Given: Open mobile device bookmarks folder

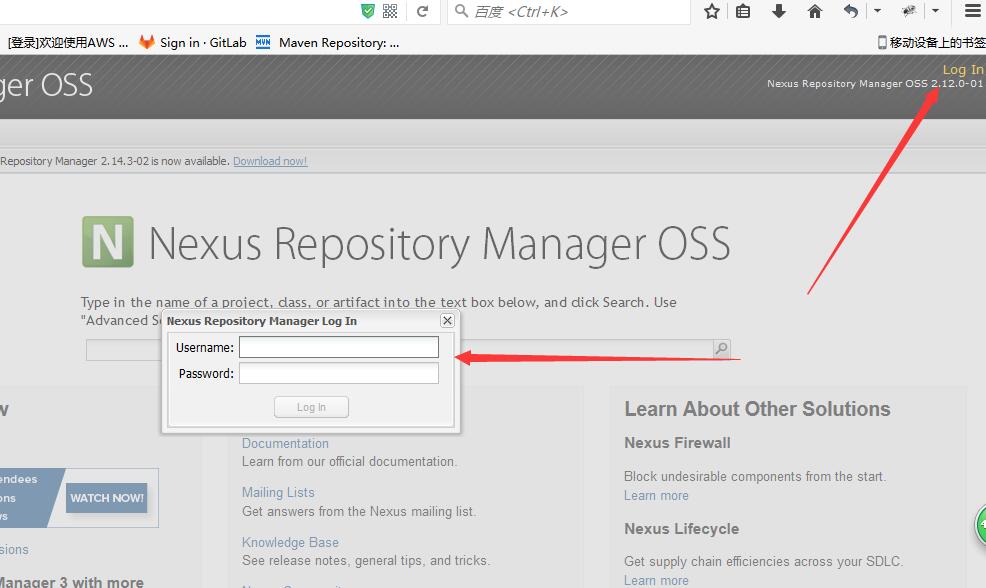Looking at the screenshot, I should [x=931, y=42].
